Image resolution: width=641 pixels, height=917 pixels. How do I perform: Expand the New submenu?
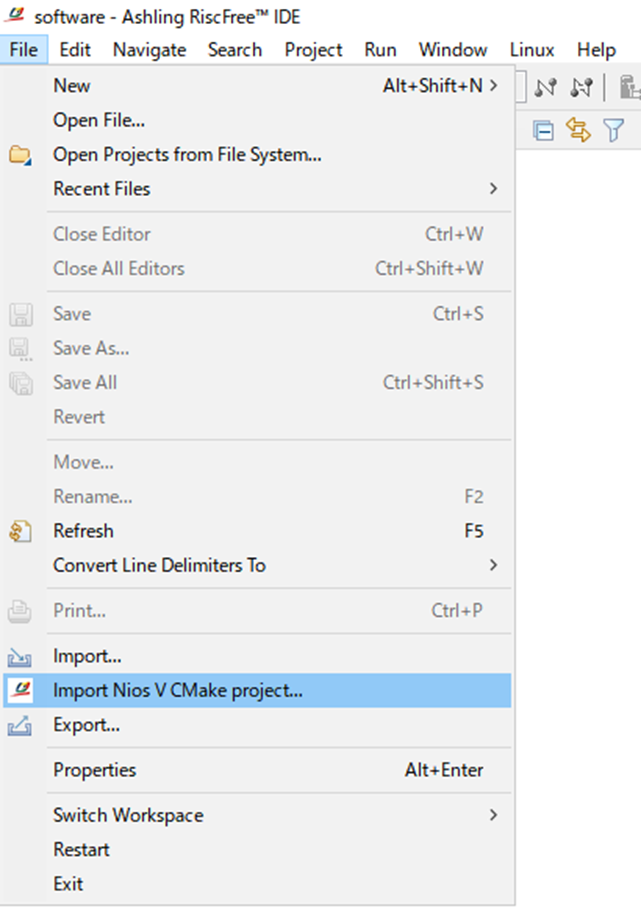[x=71, y=85]
